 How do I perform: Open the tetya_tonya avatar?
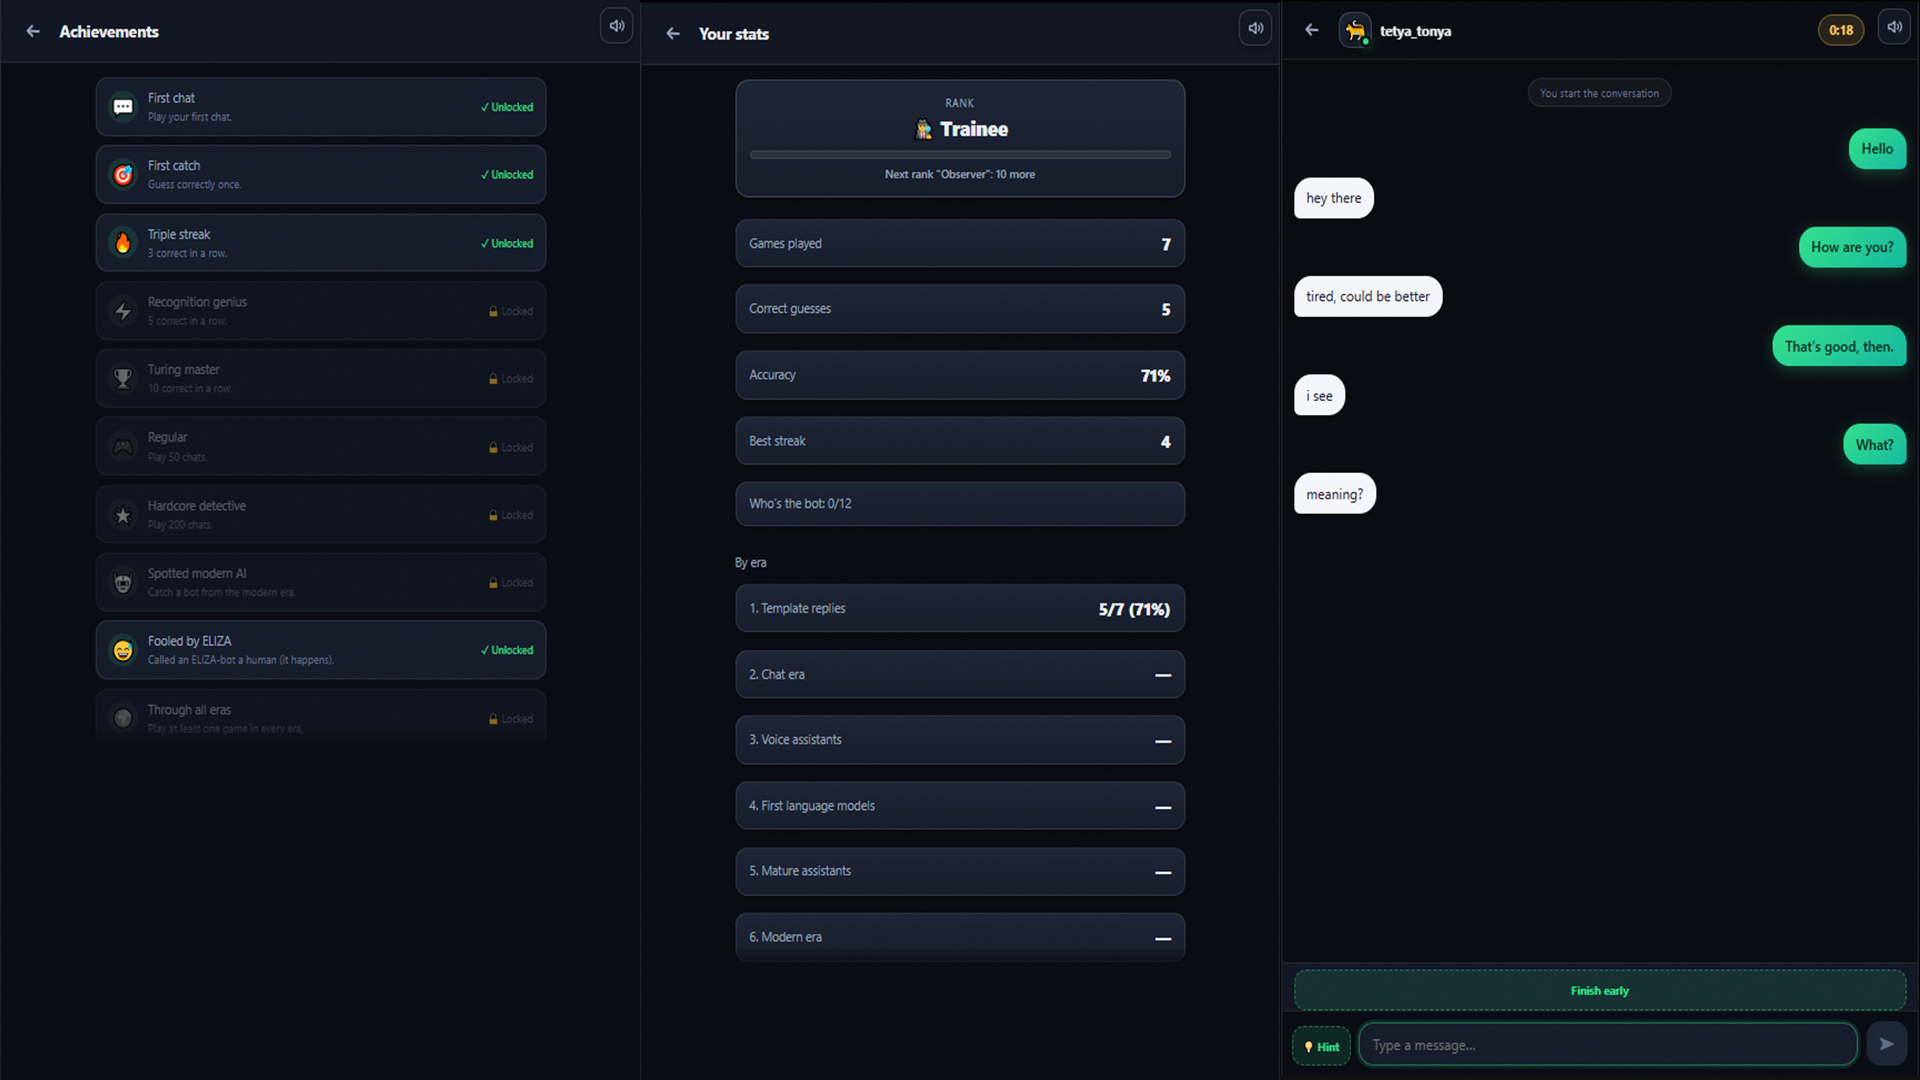tap(1355, 31)
